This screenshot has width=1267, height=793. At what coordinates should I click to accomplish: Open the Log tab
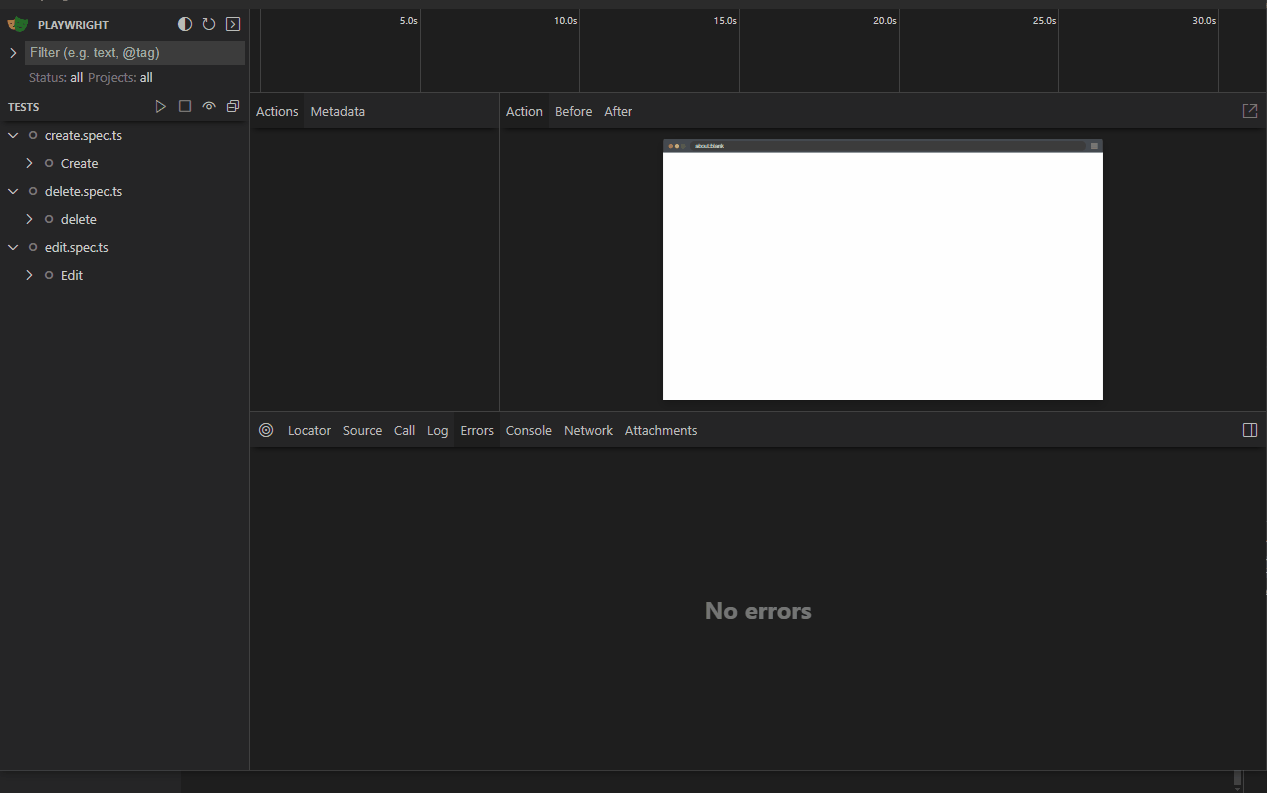(437, 430)
